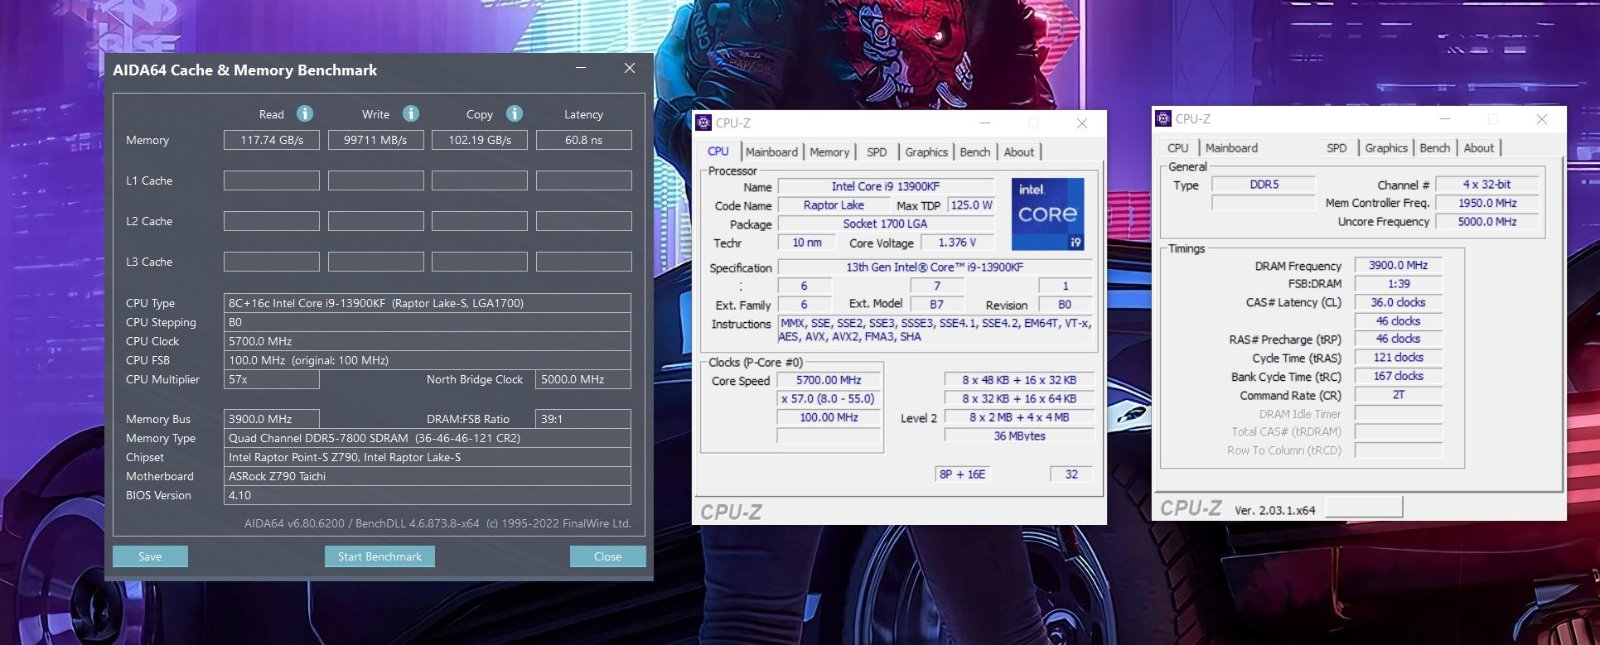
Task: Click the Core Voltage value 1.376 V
Action: pos(957,242)
